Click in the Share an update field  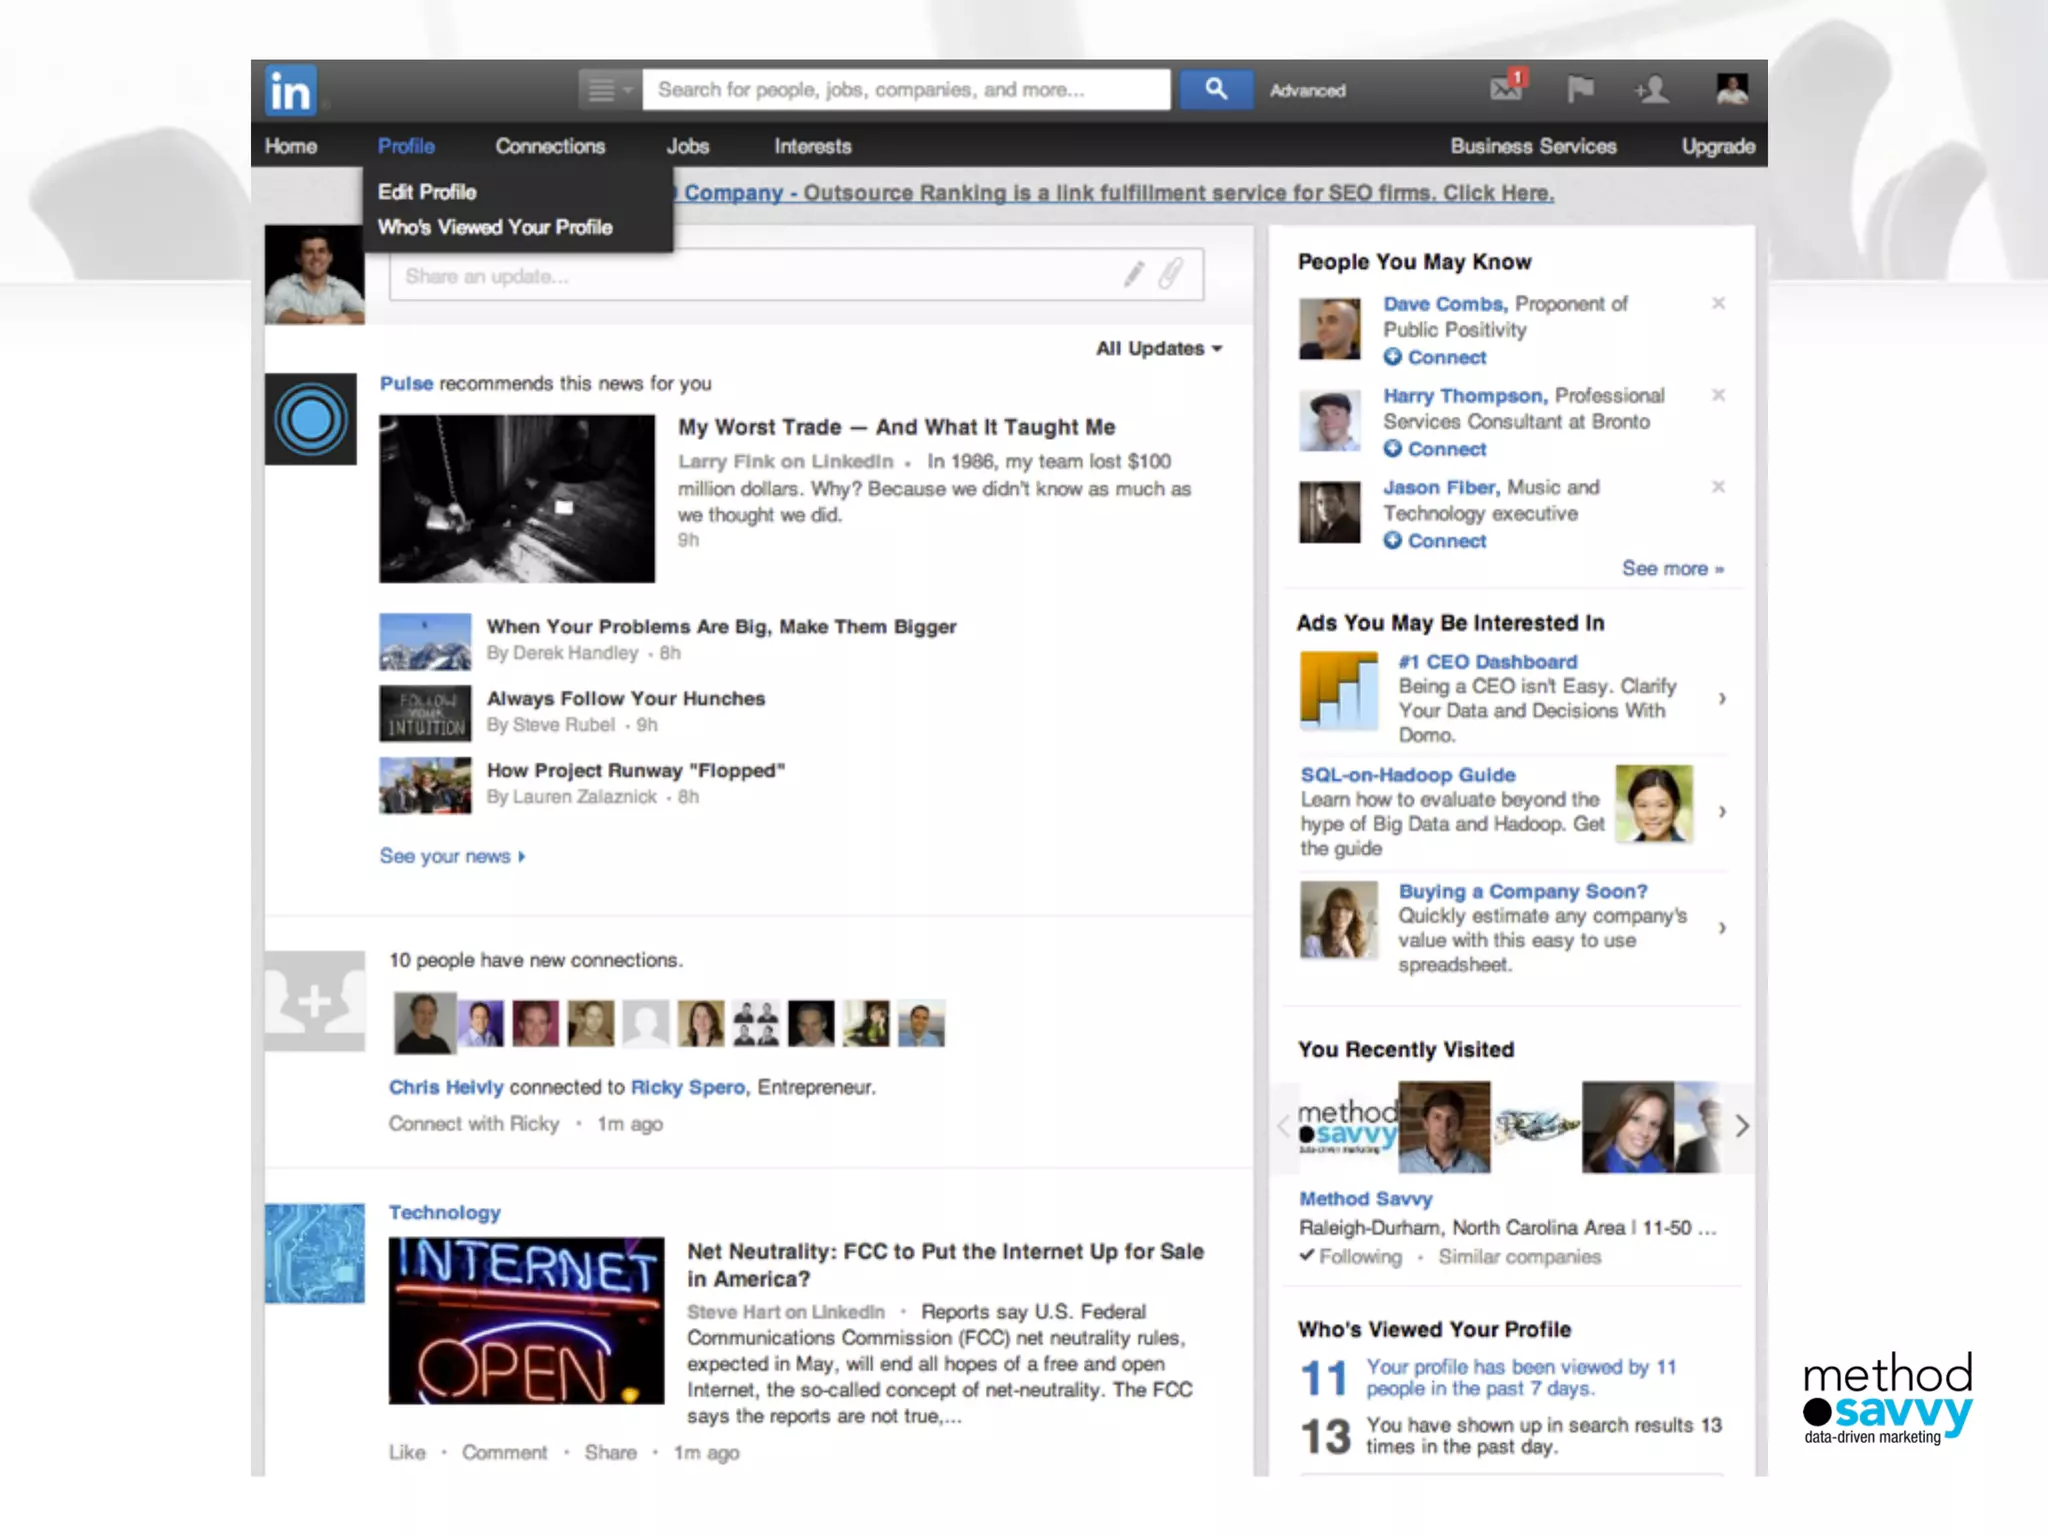point(796,275)
